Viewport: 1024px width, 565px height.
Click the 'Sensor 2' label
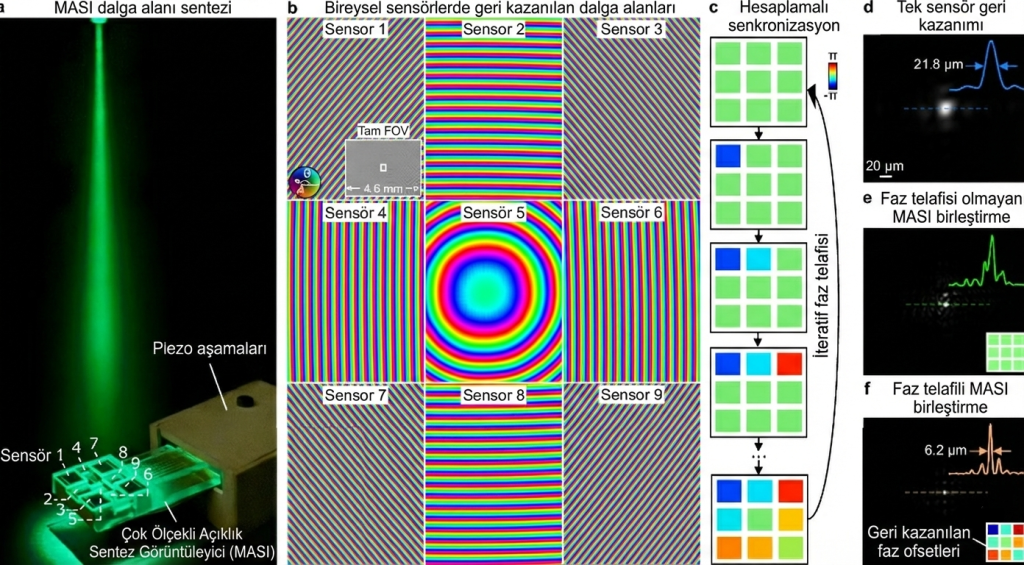pyautogui.click(x=493, y=30)
